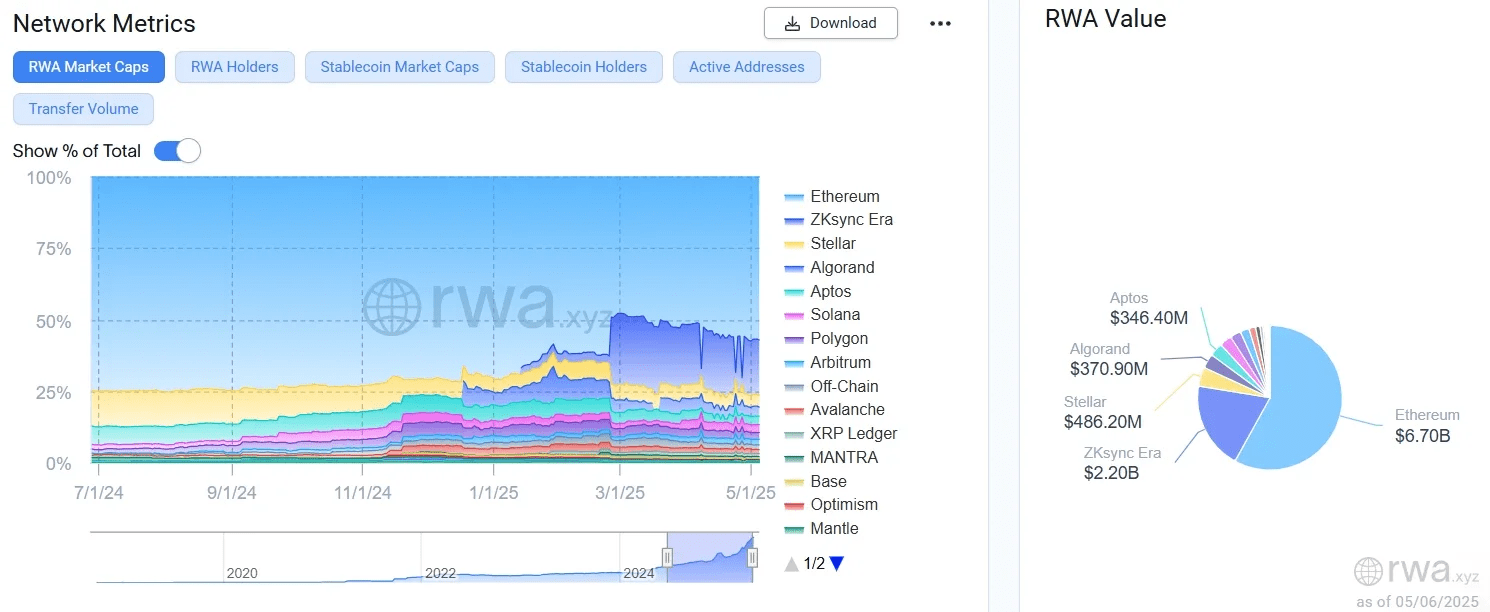Click the Avalanche legend color marker

point(795,410)
